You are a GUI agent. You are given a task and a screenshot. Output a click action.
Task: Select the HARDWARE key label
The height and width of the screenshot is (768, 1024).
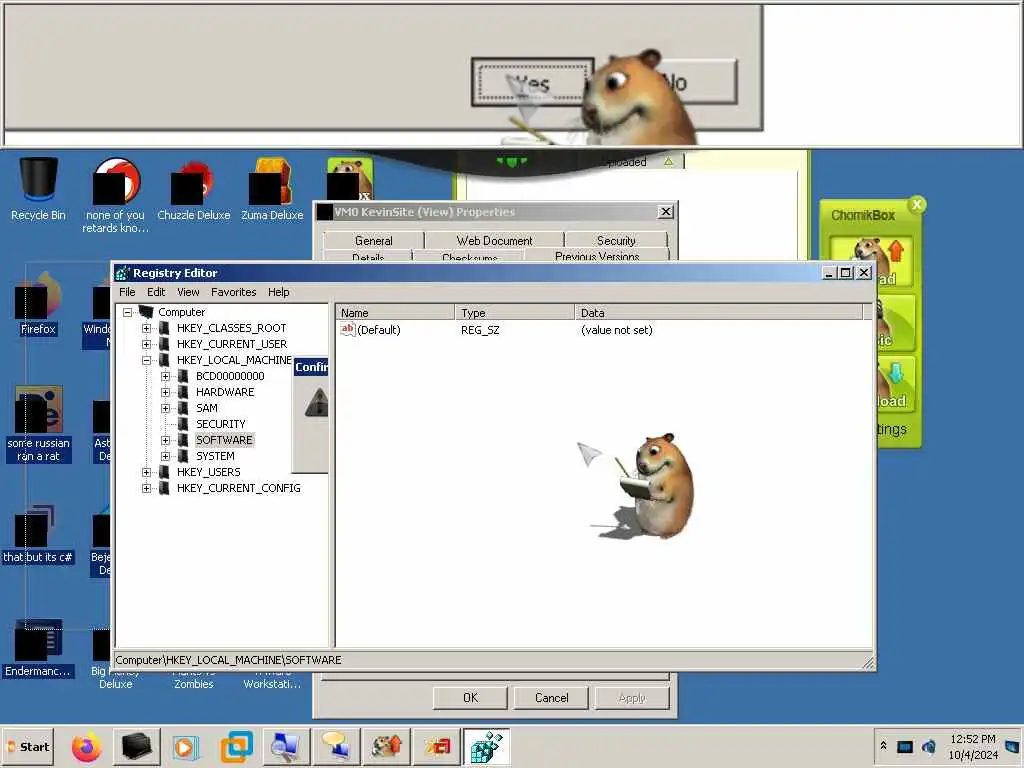coord(225,392)
